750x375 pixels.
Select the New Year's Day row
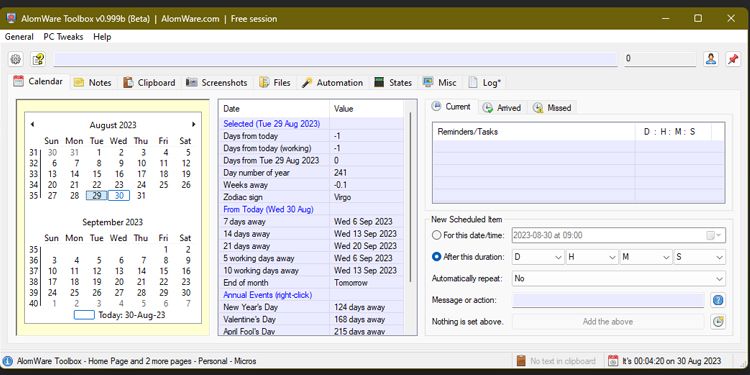[x=311, y=307]
